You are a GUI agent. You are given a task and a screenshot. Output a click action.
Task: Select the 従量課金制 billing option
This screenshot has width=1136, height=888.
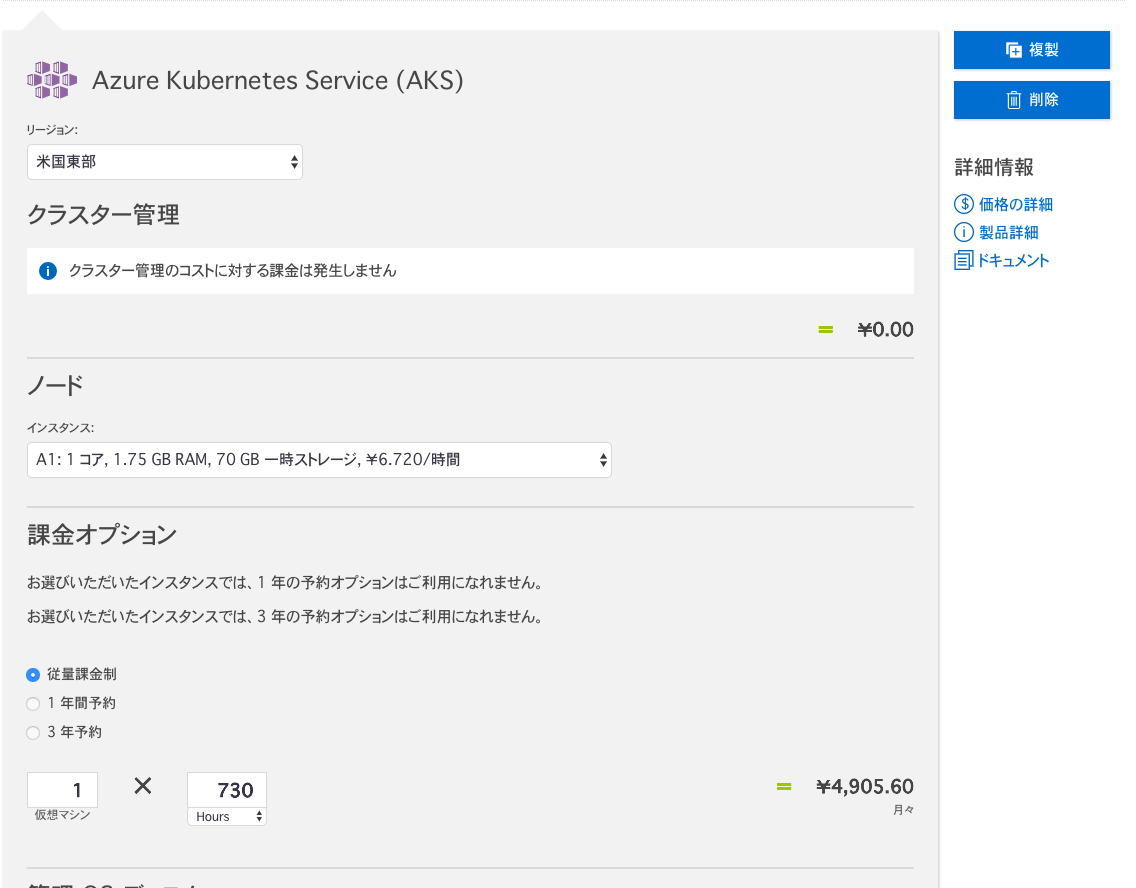(x=32, y=674)
